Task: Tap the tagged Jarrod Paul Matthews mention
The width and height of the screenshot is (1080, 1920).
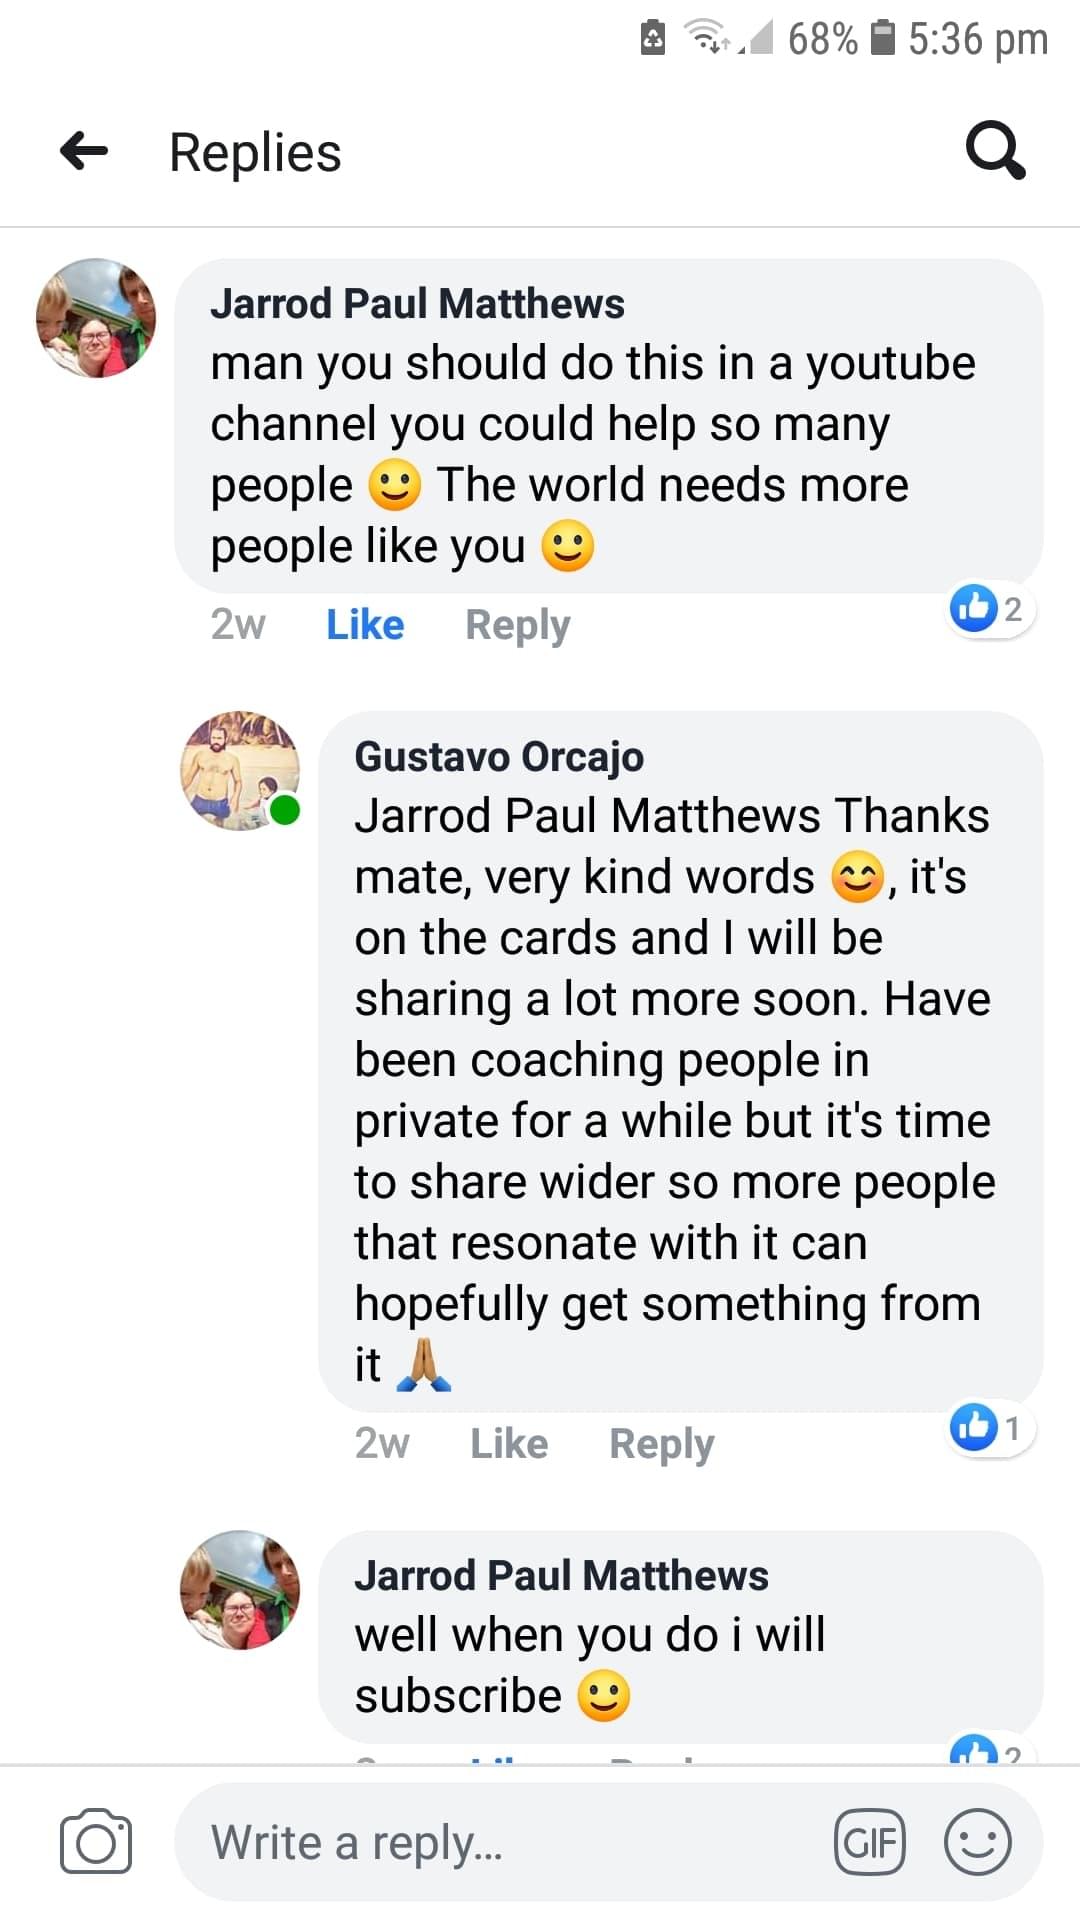Action: point(591,816)
